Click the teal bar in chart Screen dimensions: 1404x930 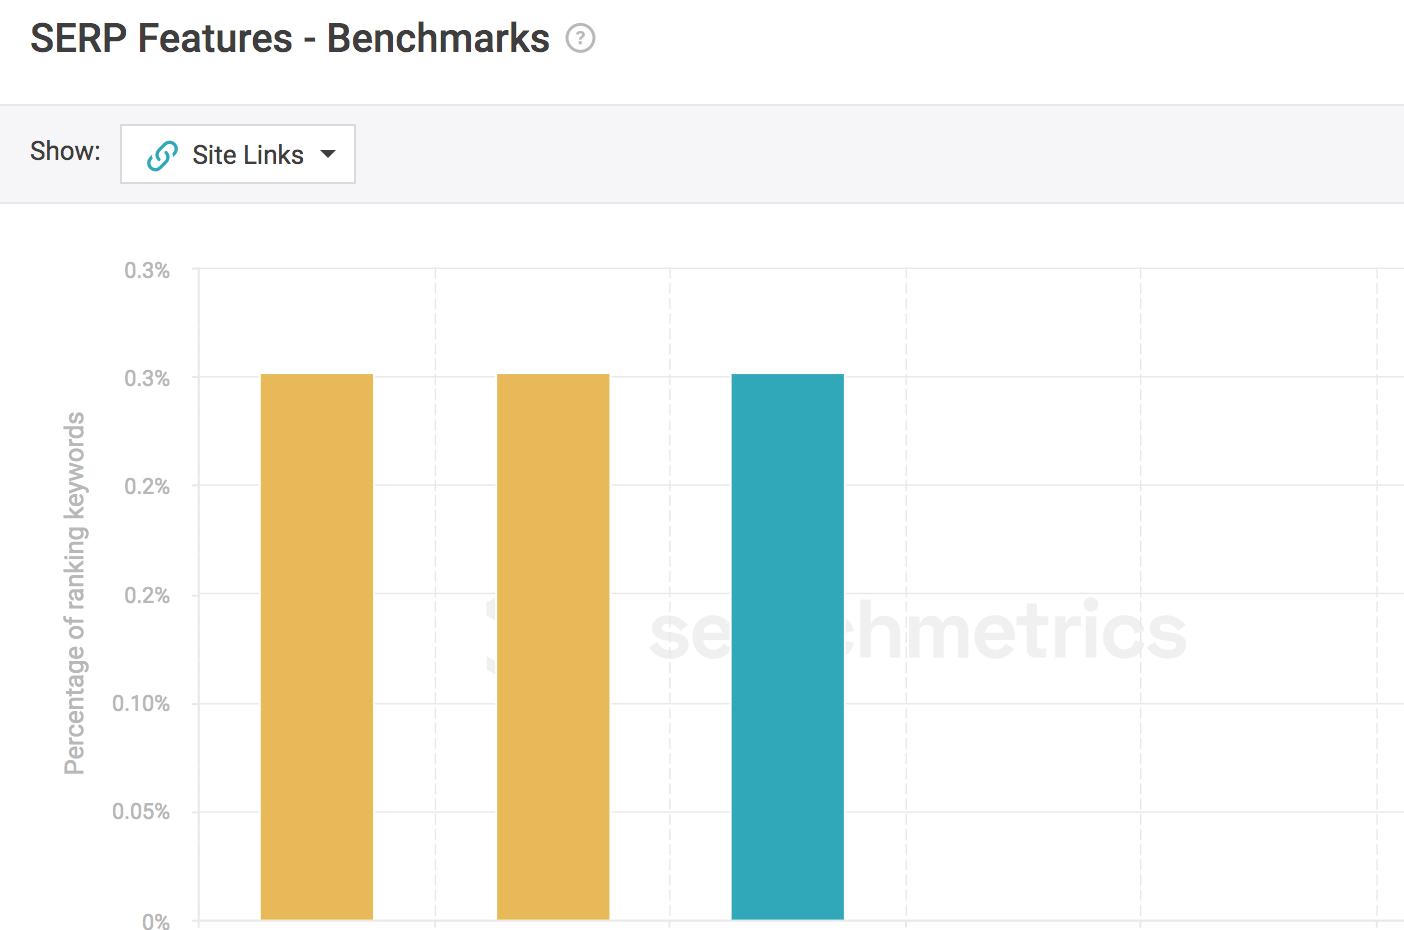click(788, 647)
